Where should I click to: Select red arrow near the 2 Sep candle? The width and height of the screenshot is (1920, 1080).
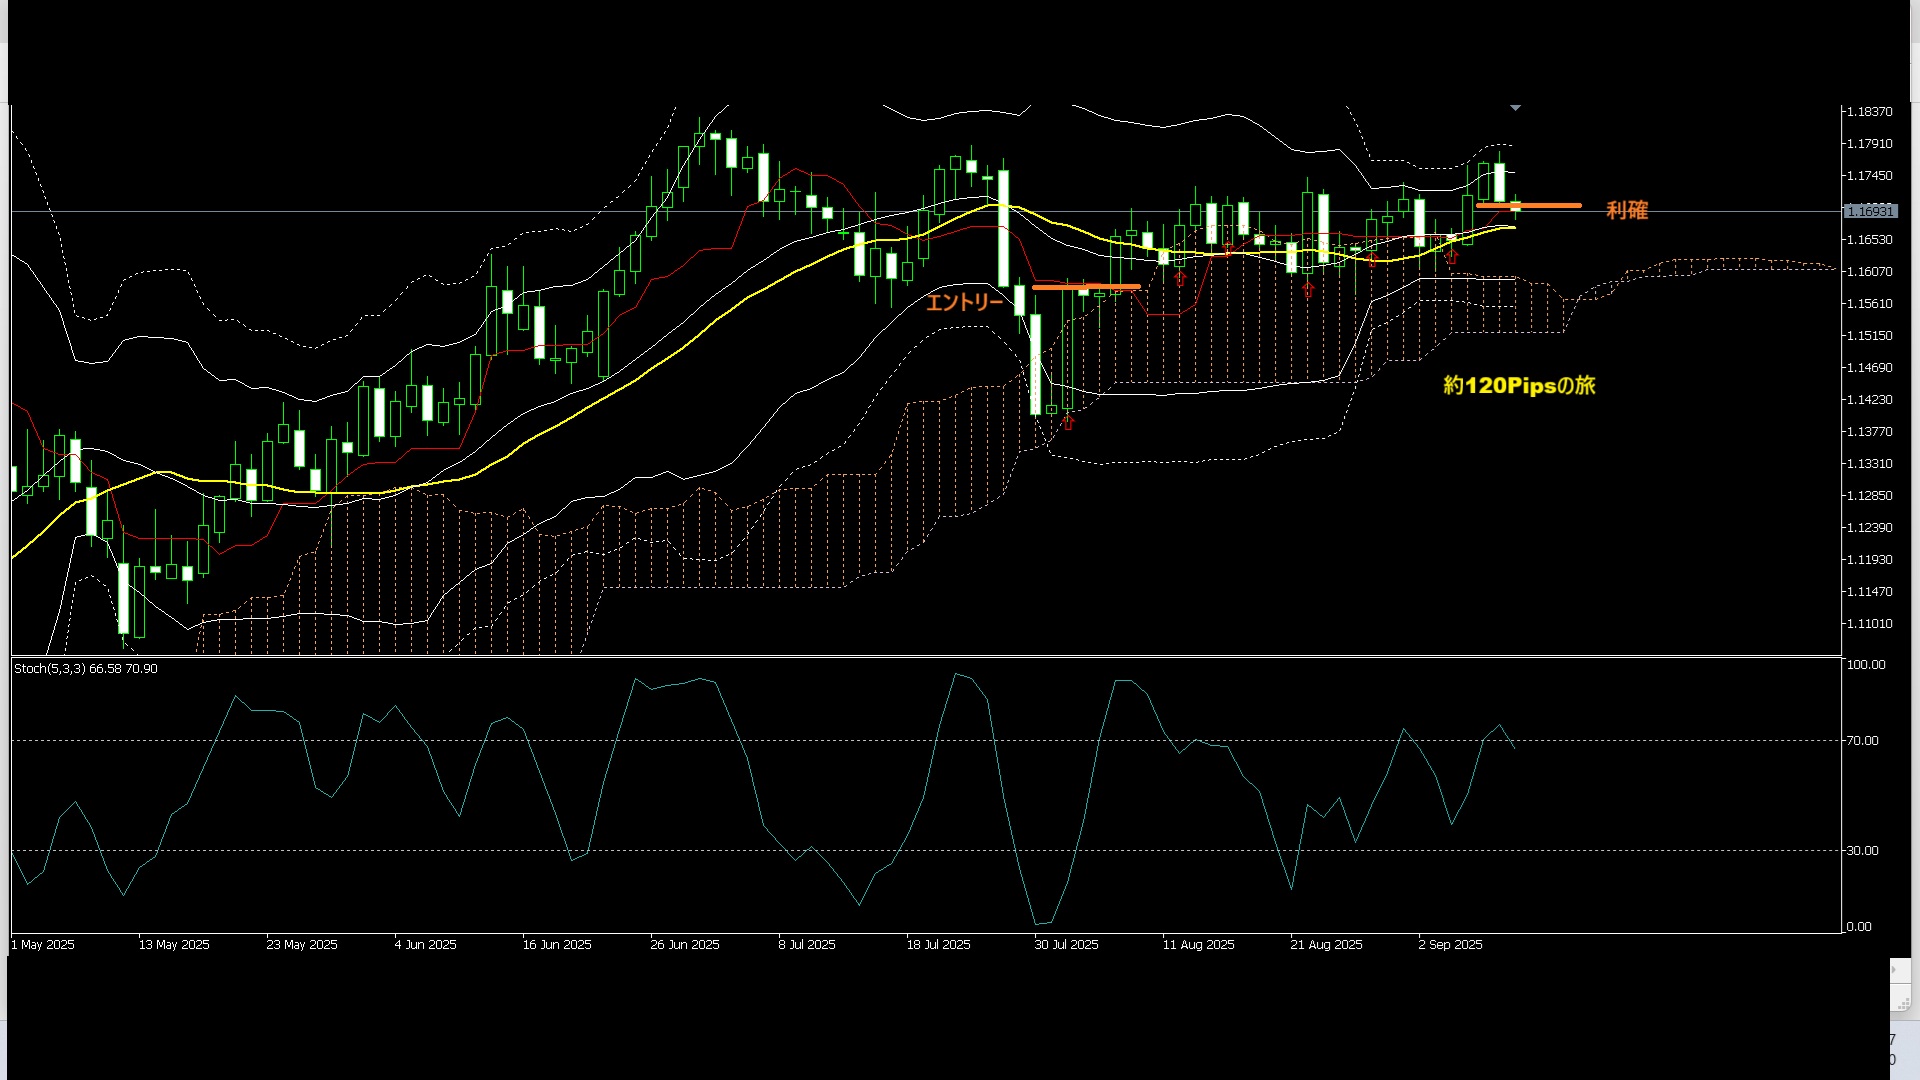1452,257
